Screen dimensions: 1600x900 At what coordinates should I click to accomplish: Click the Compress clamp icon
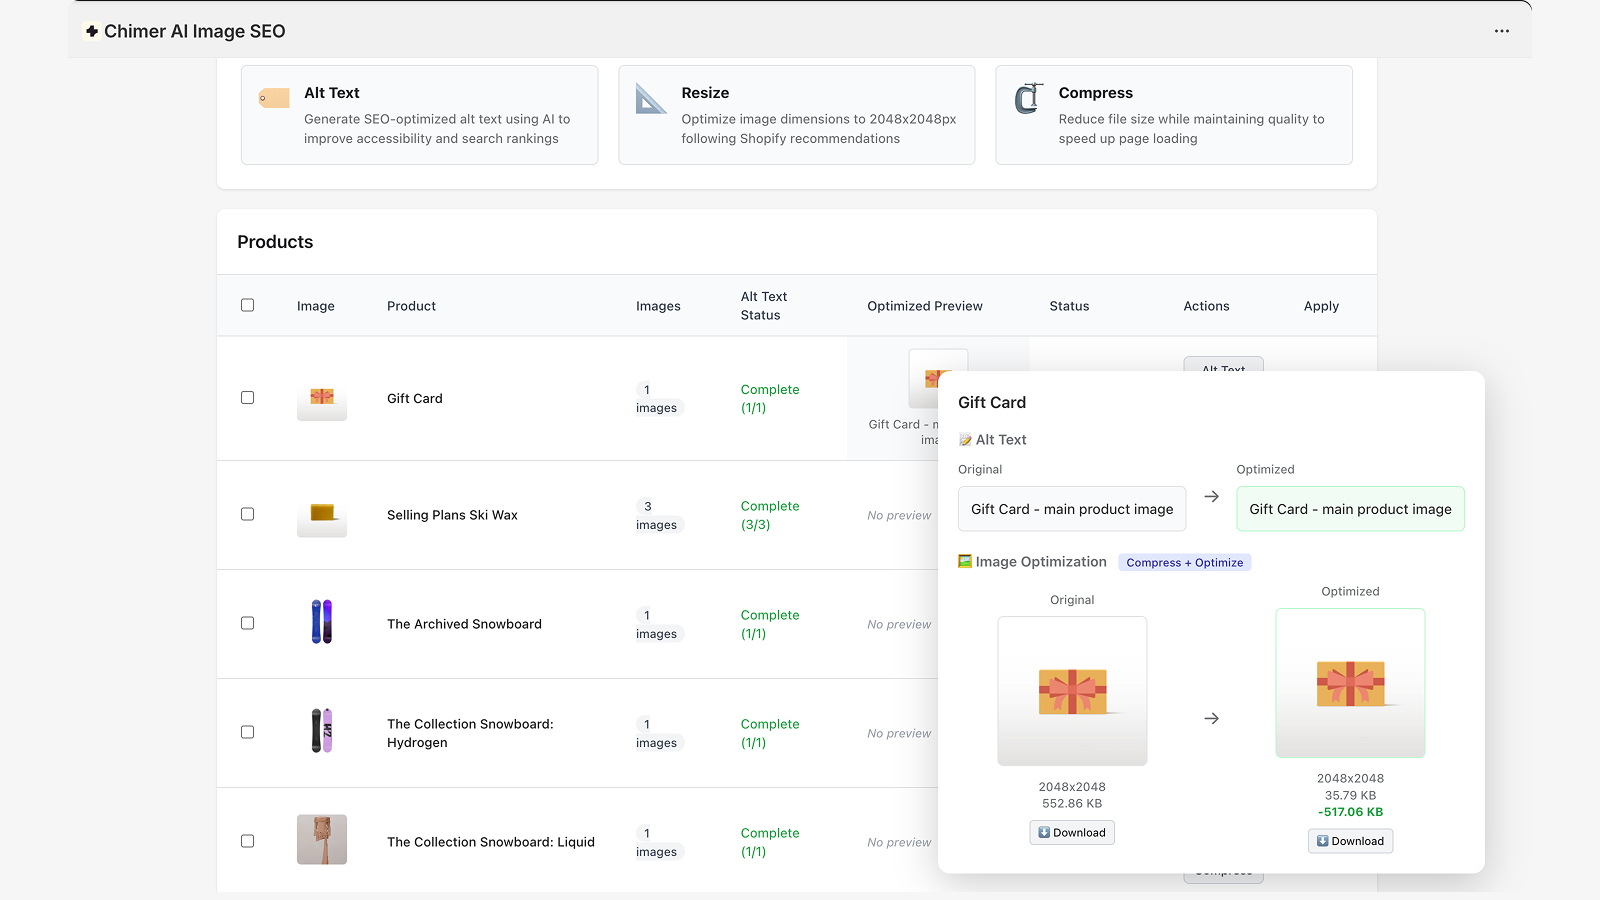pos(1026,99)
